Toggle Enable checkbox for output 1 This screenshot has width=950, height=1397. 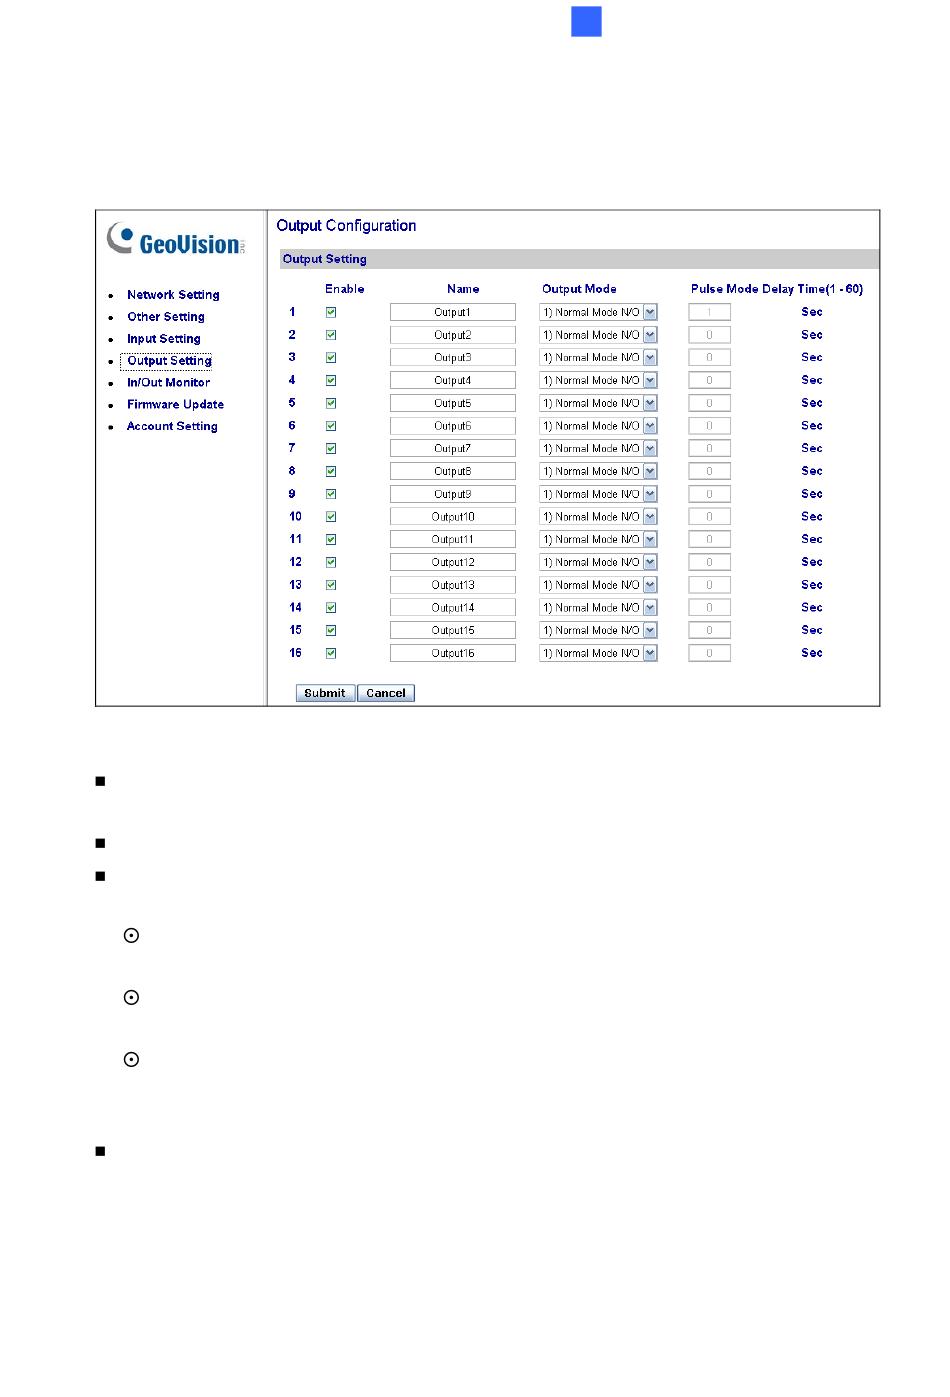(331, 313)
